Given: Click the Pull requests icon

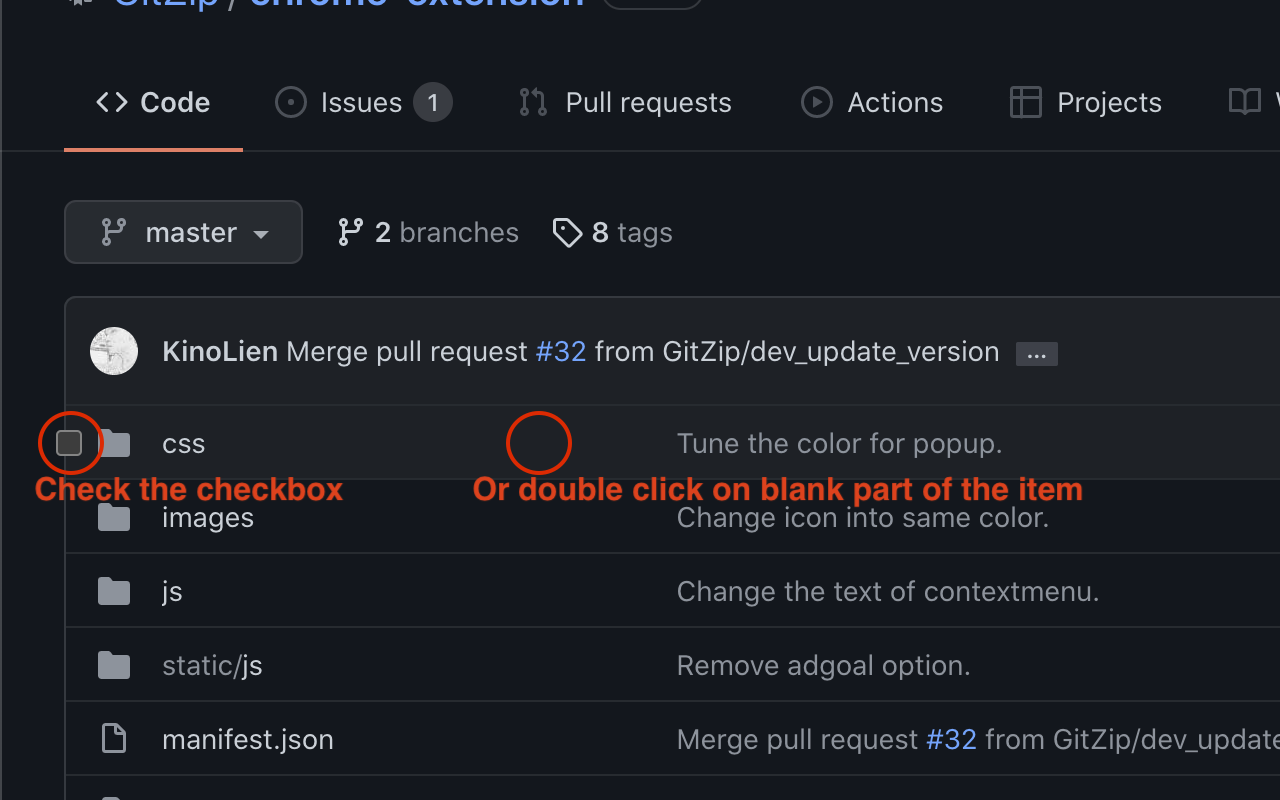Looking at the screenshot, I should [531, 101].
